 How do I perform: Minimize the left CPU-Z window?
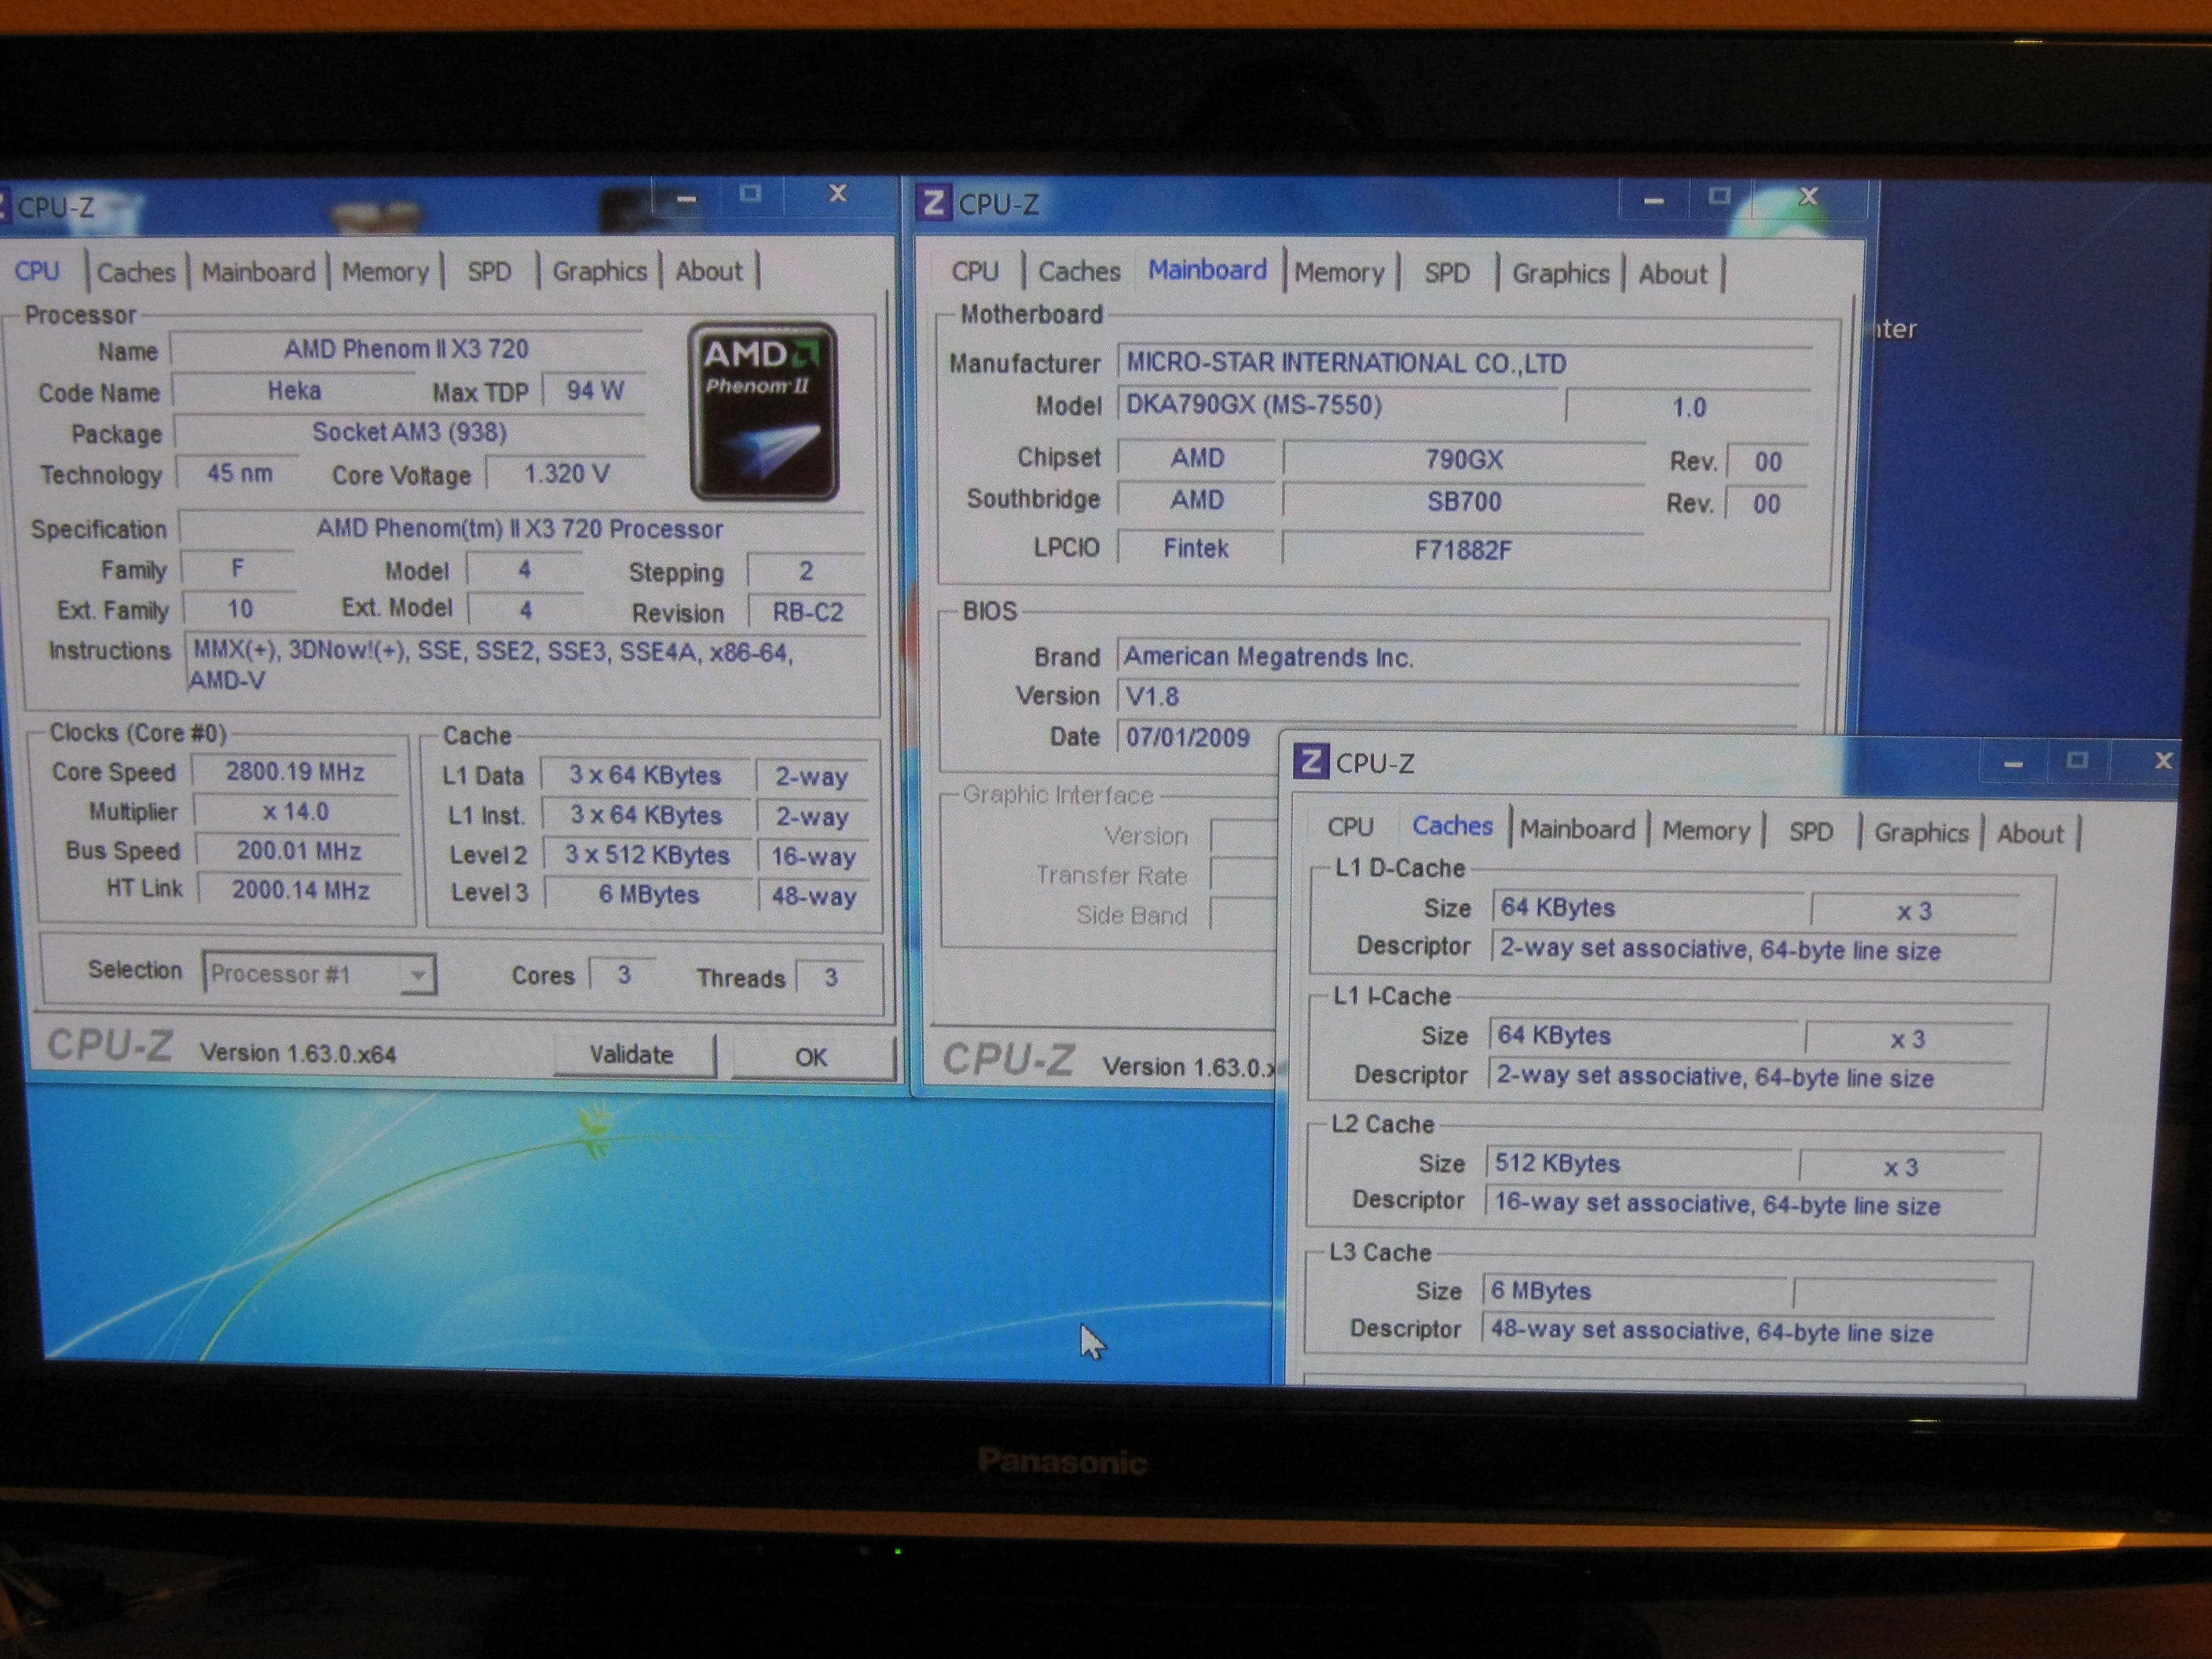click(x=686, y=198)
